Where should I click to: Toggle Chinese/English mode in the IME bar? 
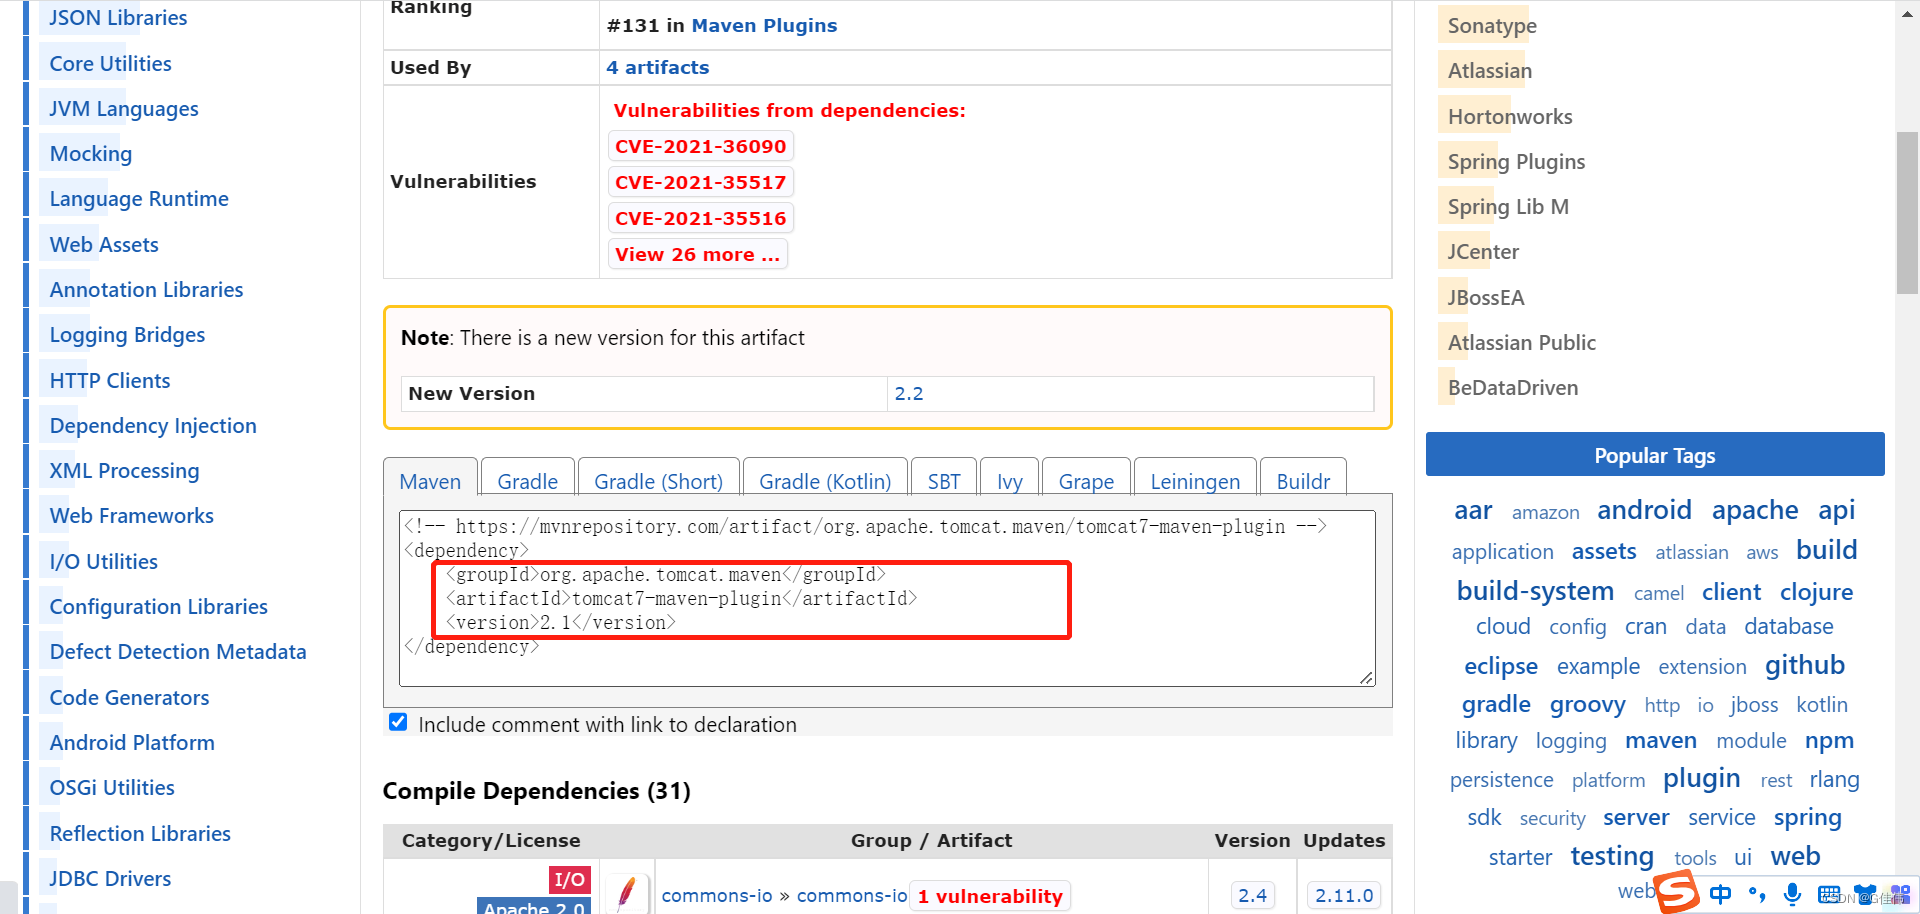click(x=1721, y=894)
